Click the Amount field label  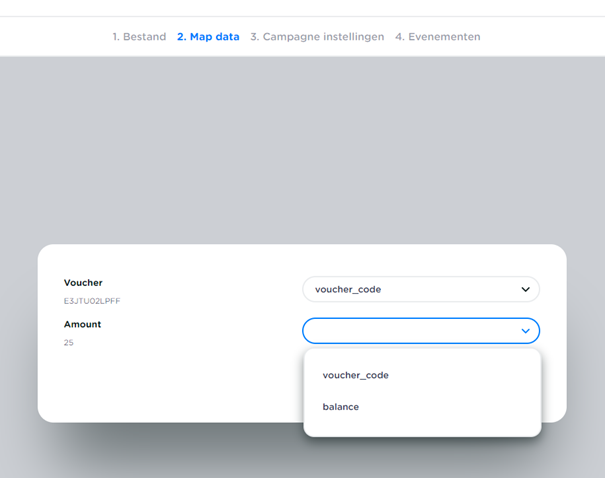[82, 324]
